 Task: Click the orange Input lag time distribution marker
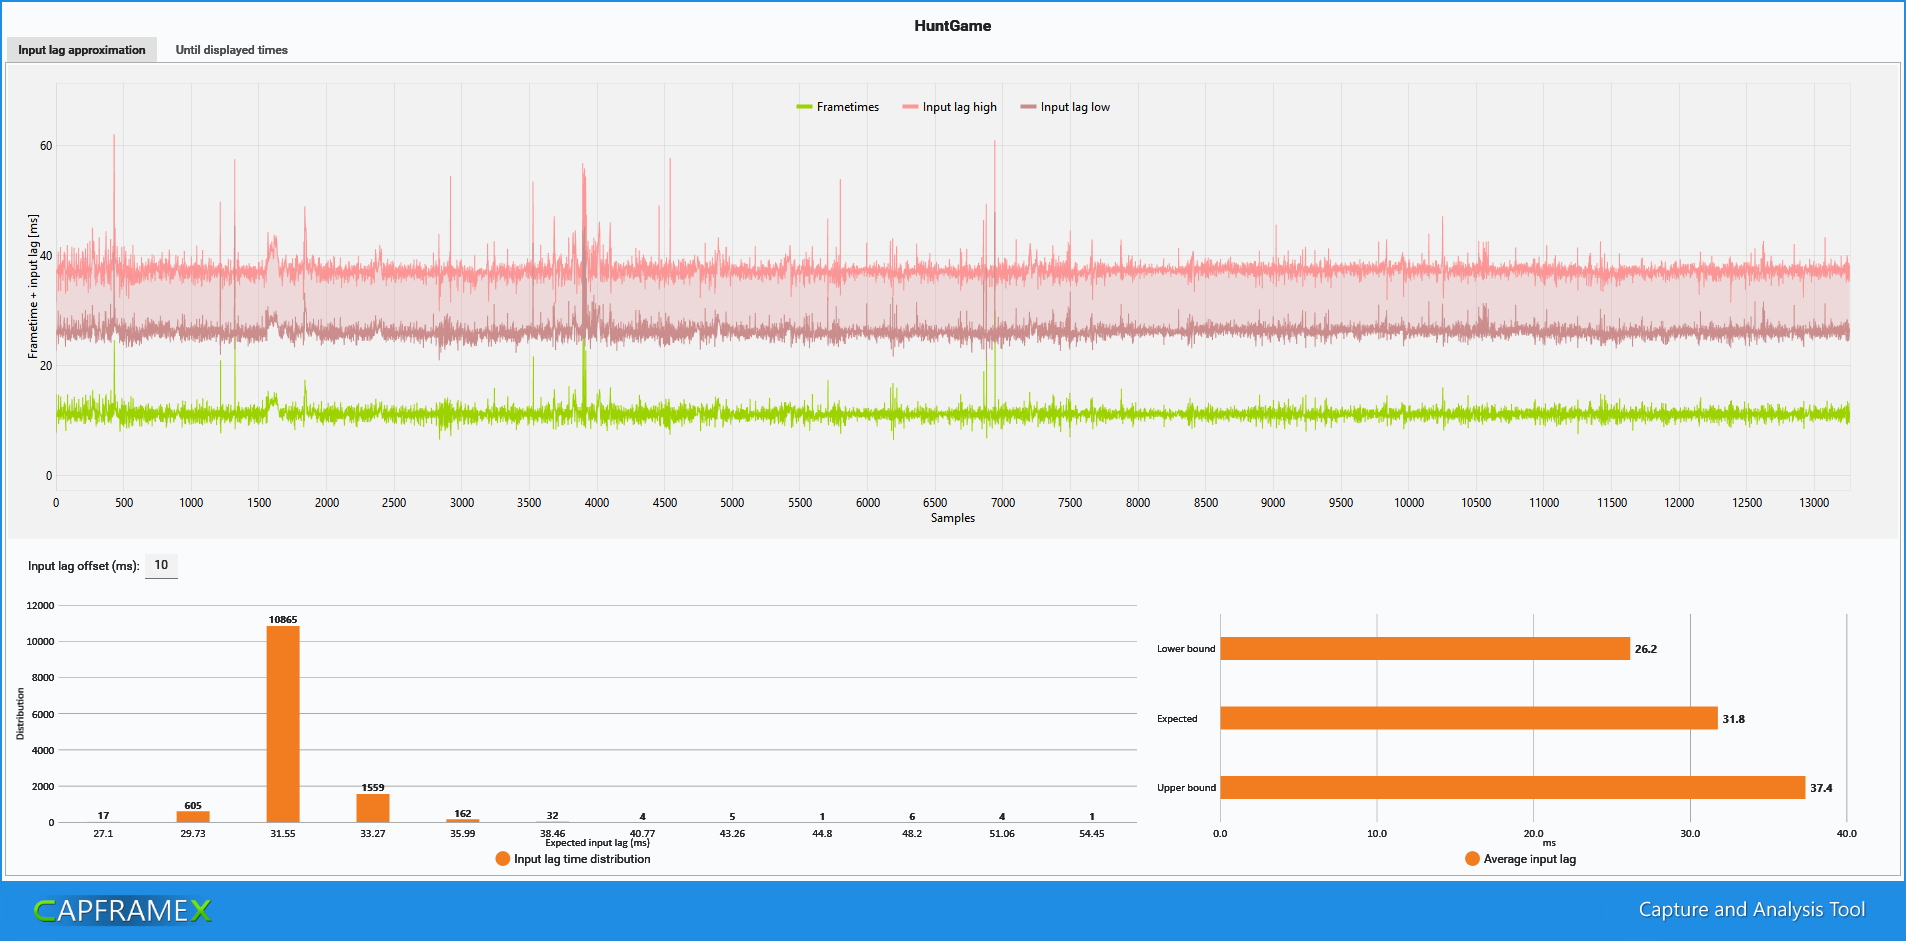tap(503, 859)
